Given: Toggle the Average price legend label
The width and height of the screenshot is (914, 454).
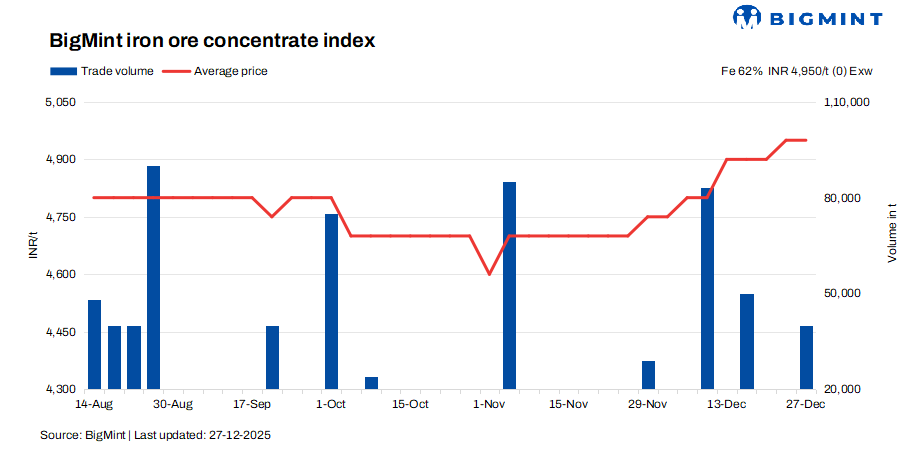Looking at the screenshot, I should (230, 71).
